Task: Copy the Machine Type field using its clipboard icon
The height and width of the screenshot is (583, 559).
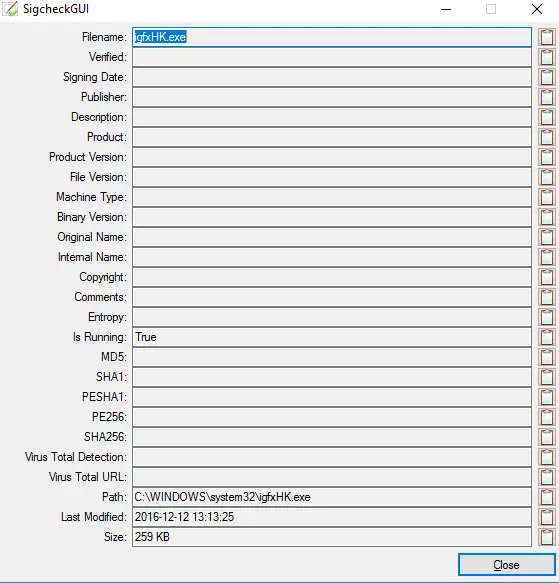Action: click(x=546, y=197)
